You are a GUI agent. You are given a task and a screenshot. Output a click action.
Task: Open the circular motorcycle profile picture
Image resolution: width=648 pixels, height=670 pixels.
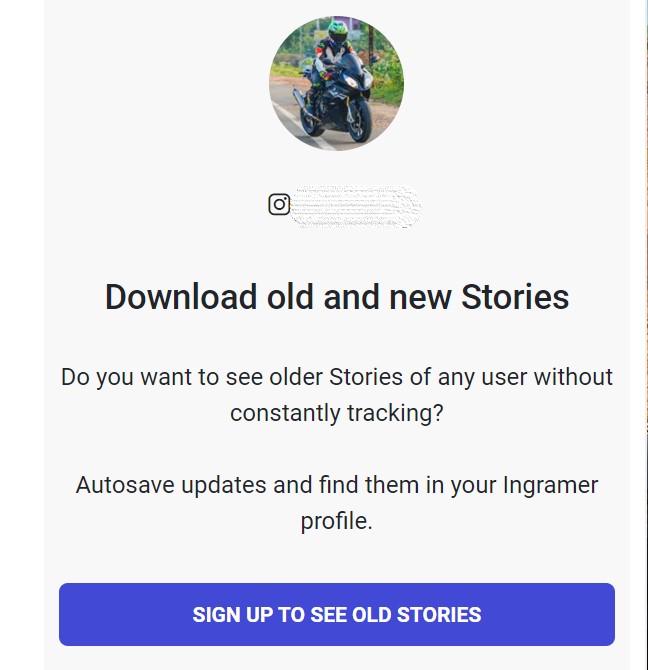[336, 83]
